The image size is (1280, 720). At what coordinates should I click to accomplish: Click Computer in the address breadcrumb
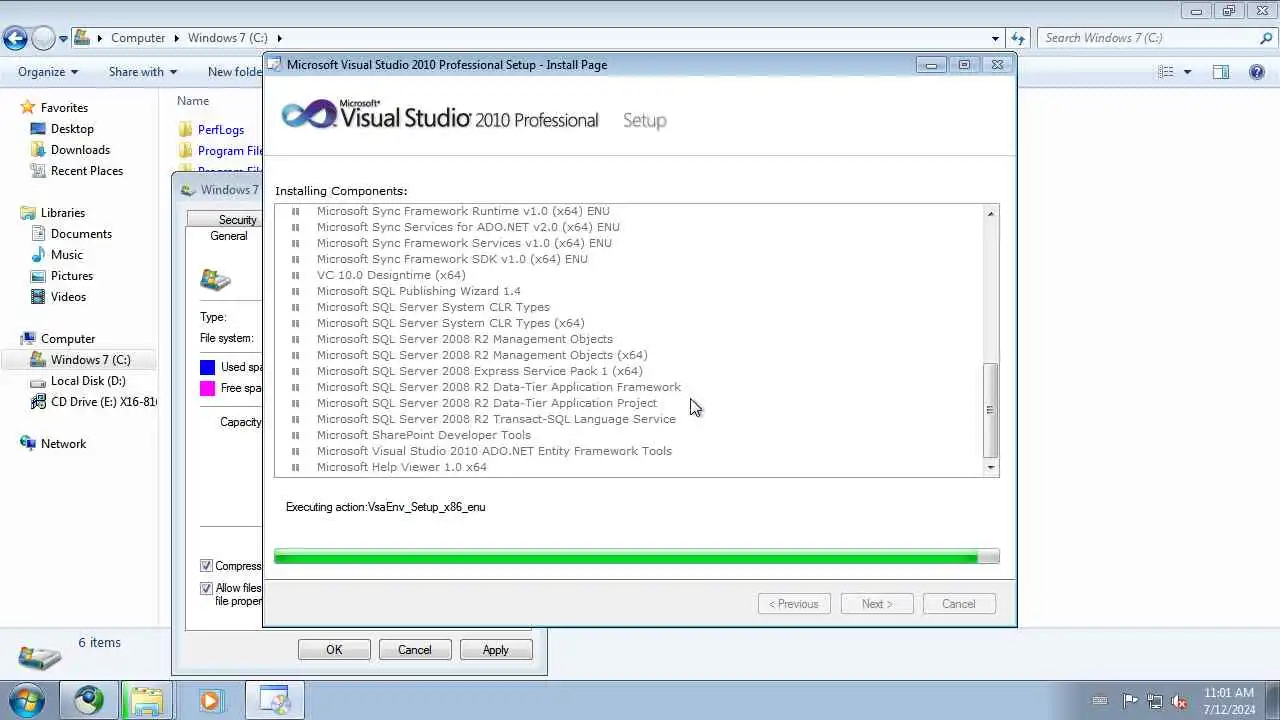(x=138, y=38)
